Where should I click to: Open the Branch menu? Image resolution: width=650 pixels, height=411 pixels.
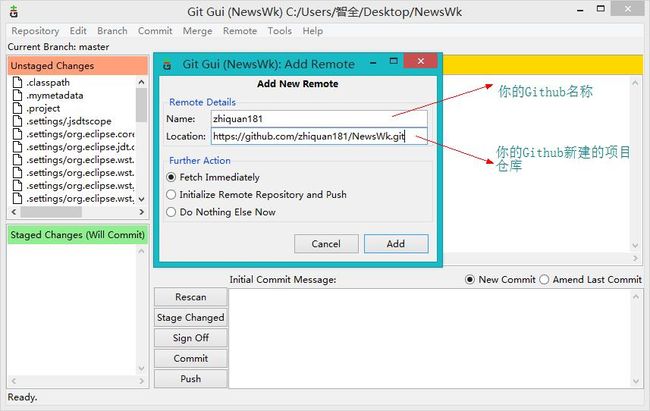(x=112, y=31)
